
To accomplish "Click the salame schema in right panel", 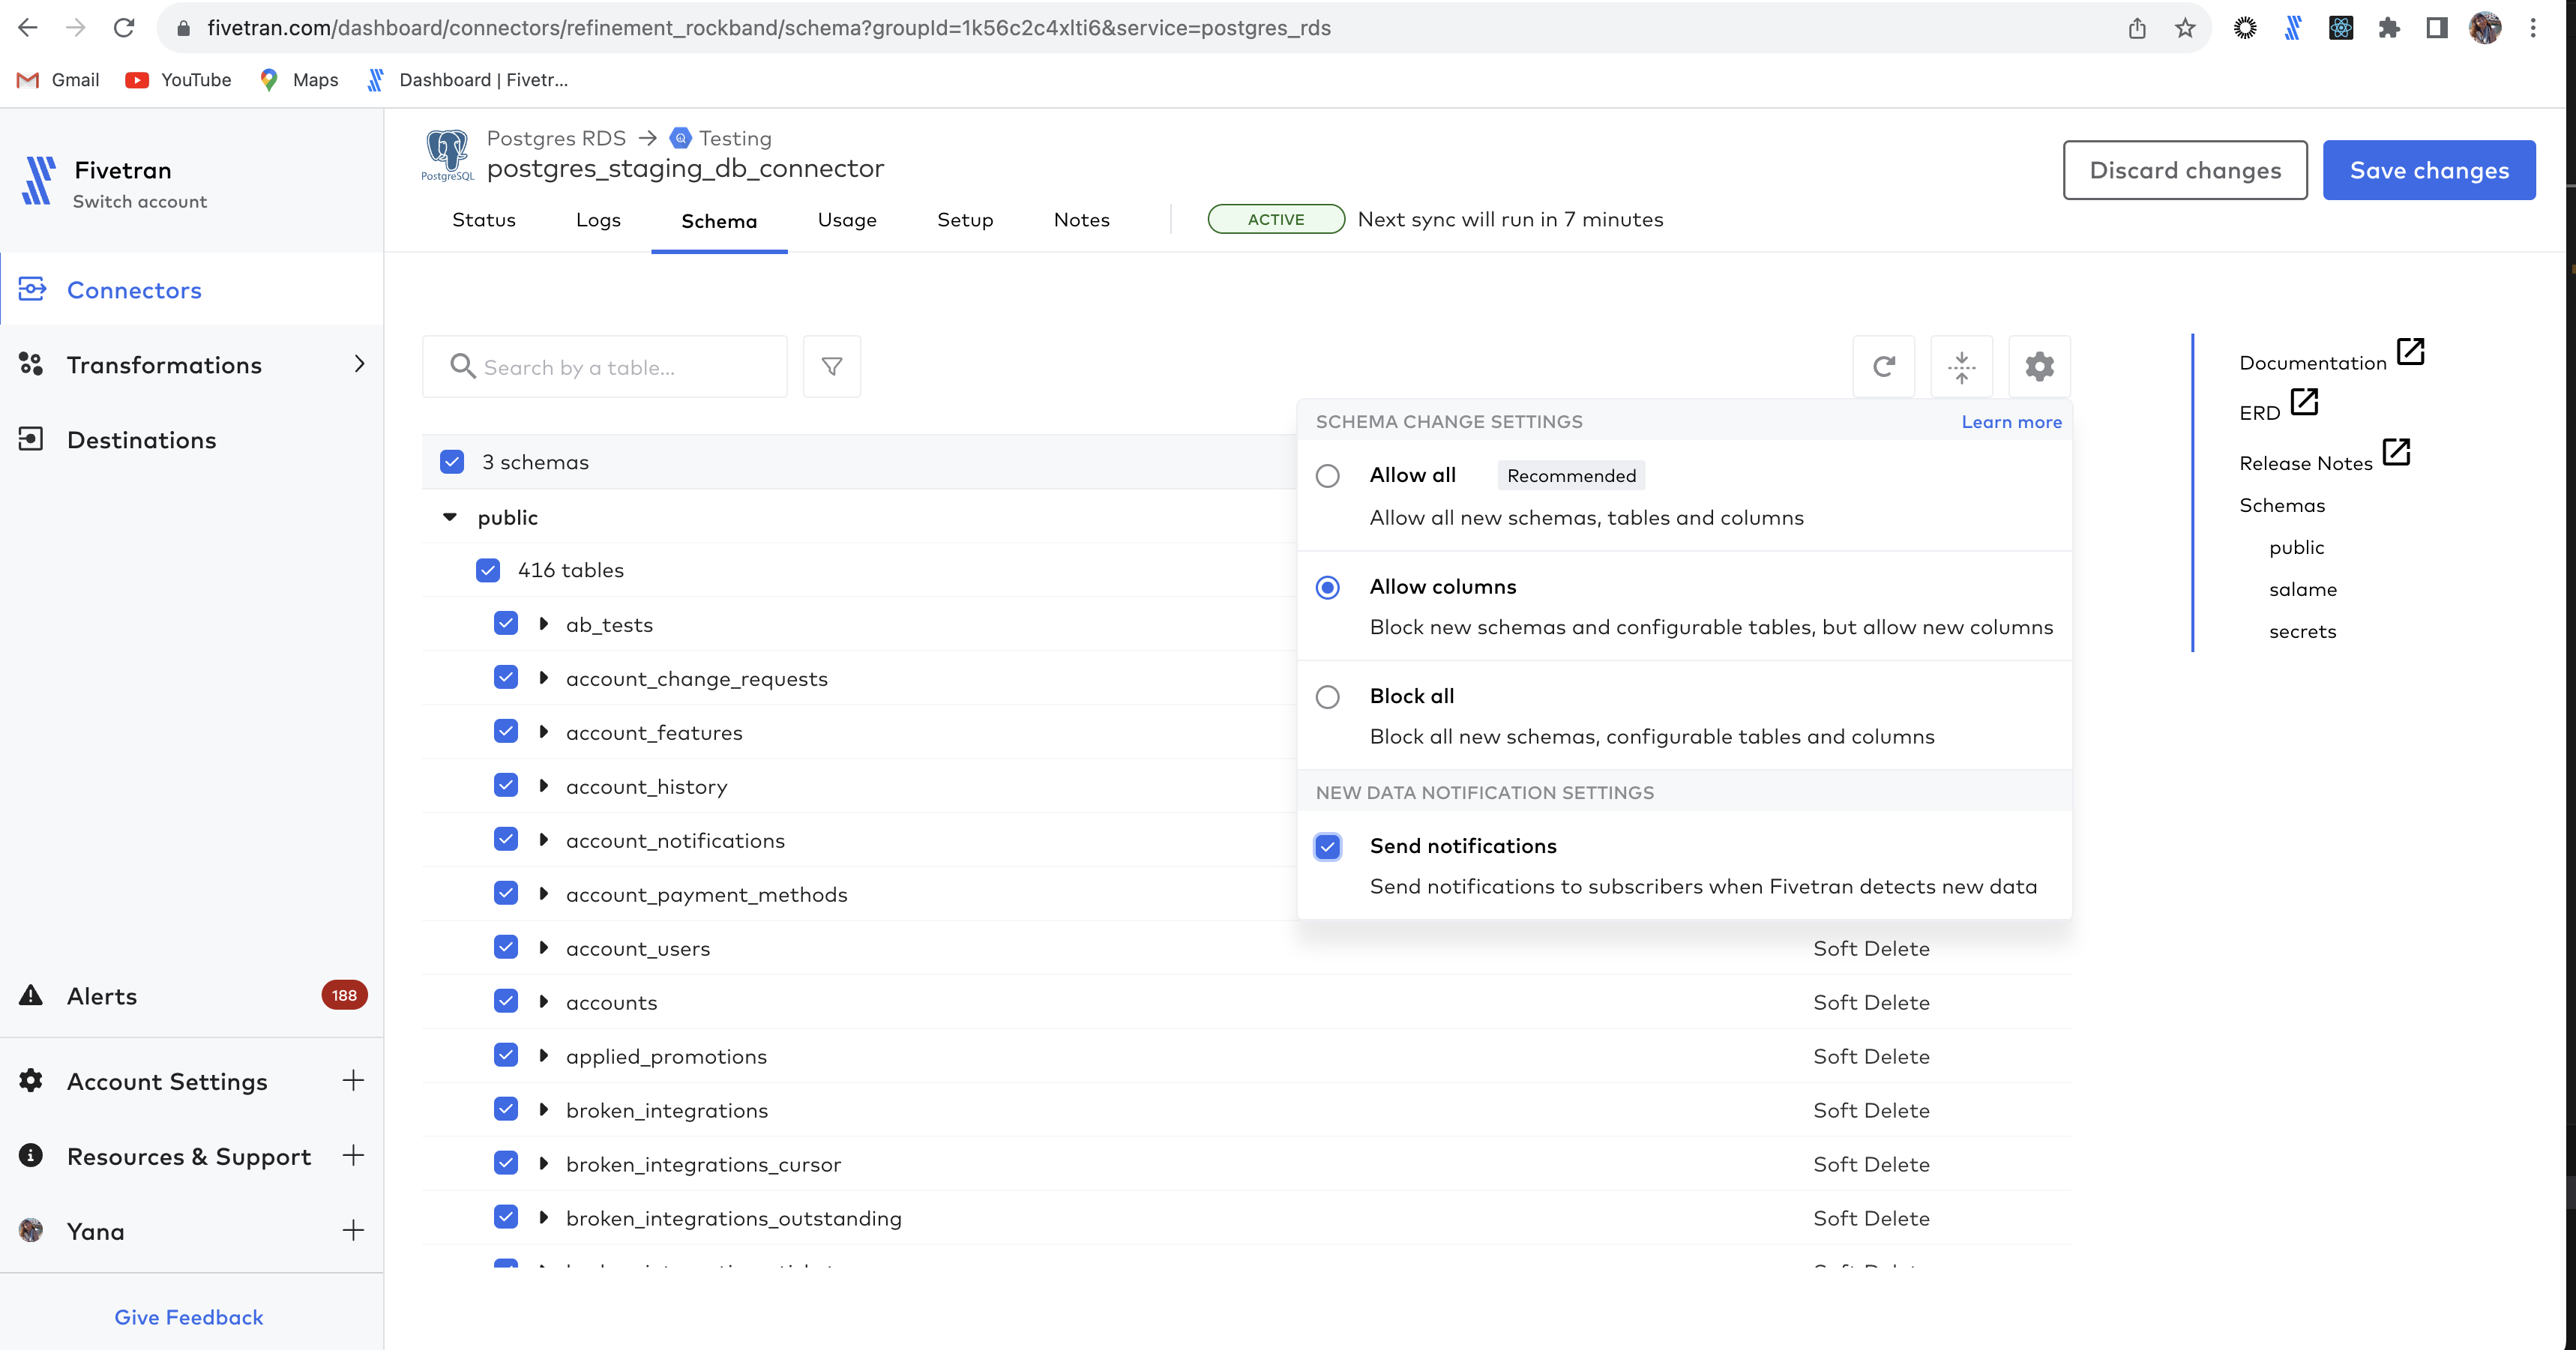I will (2303, 589).
